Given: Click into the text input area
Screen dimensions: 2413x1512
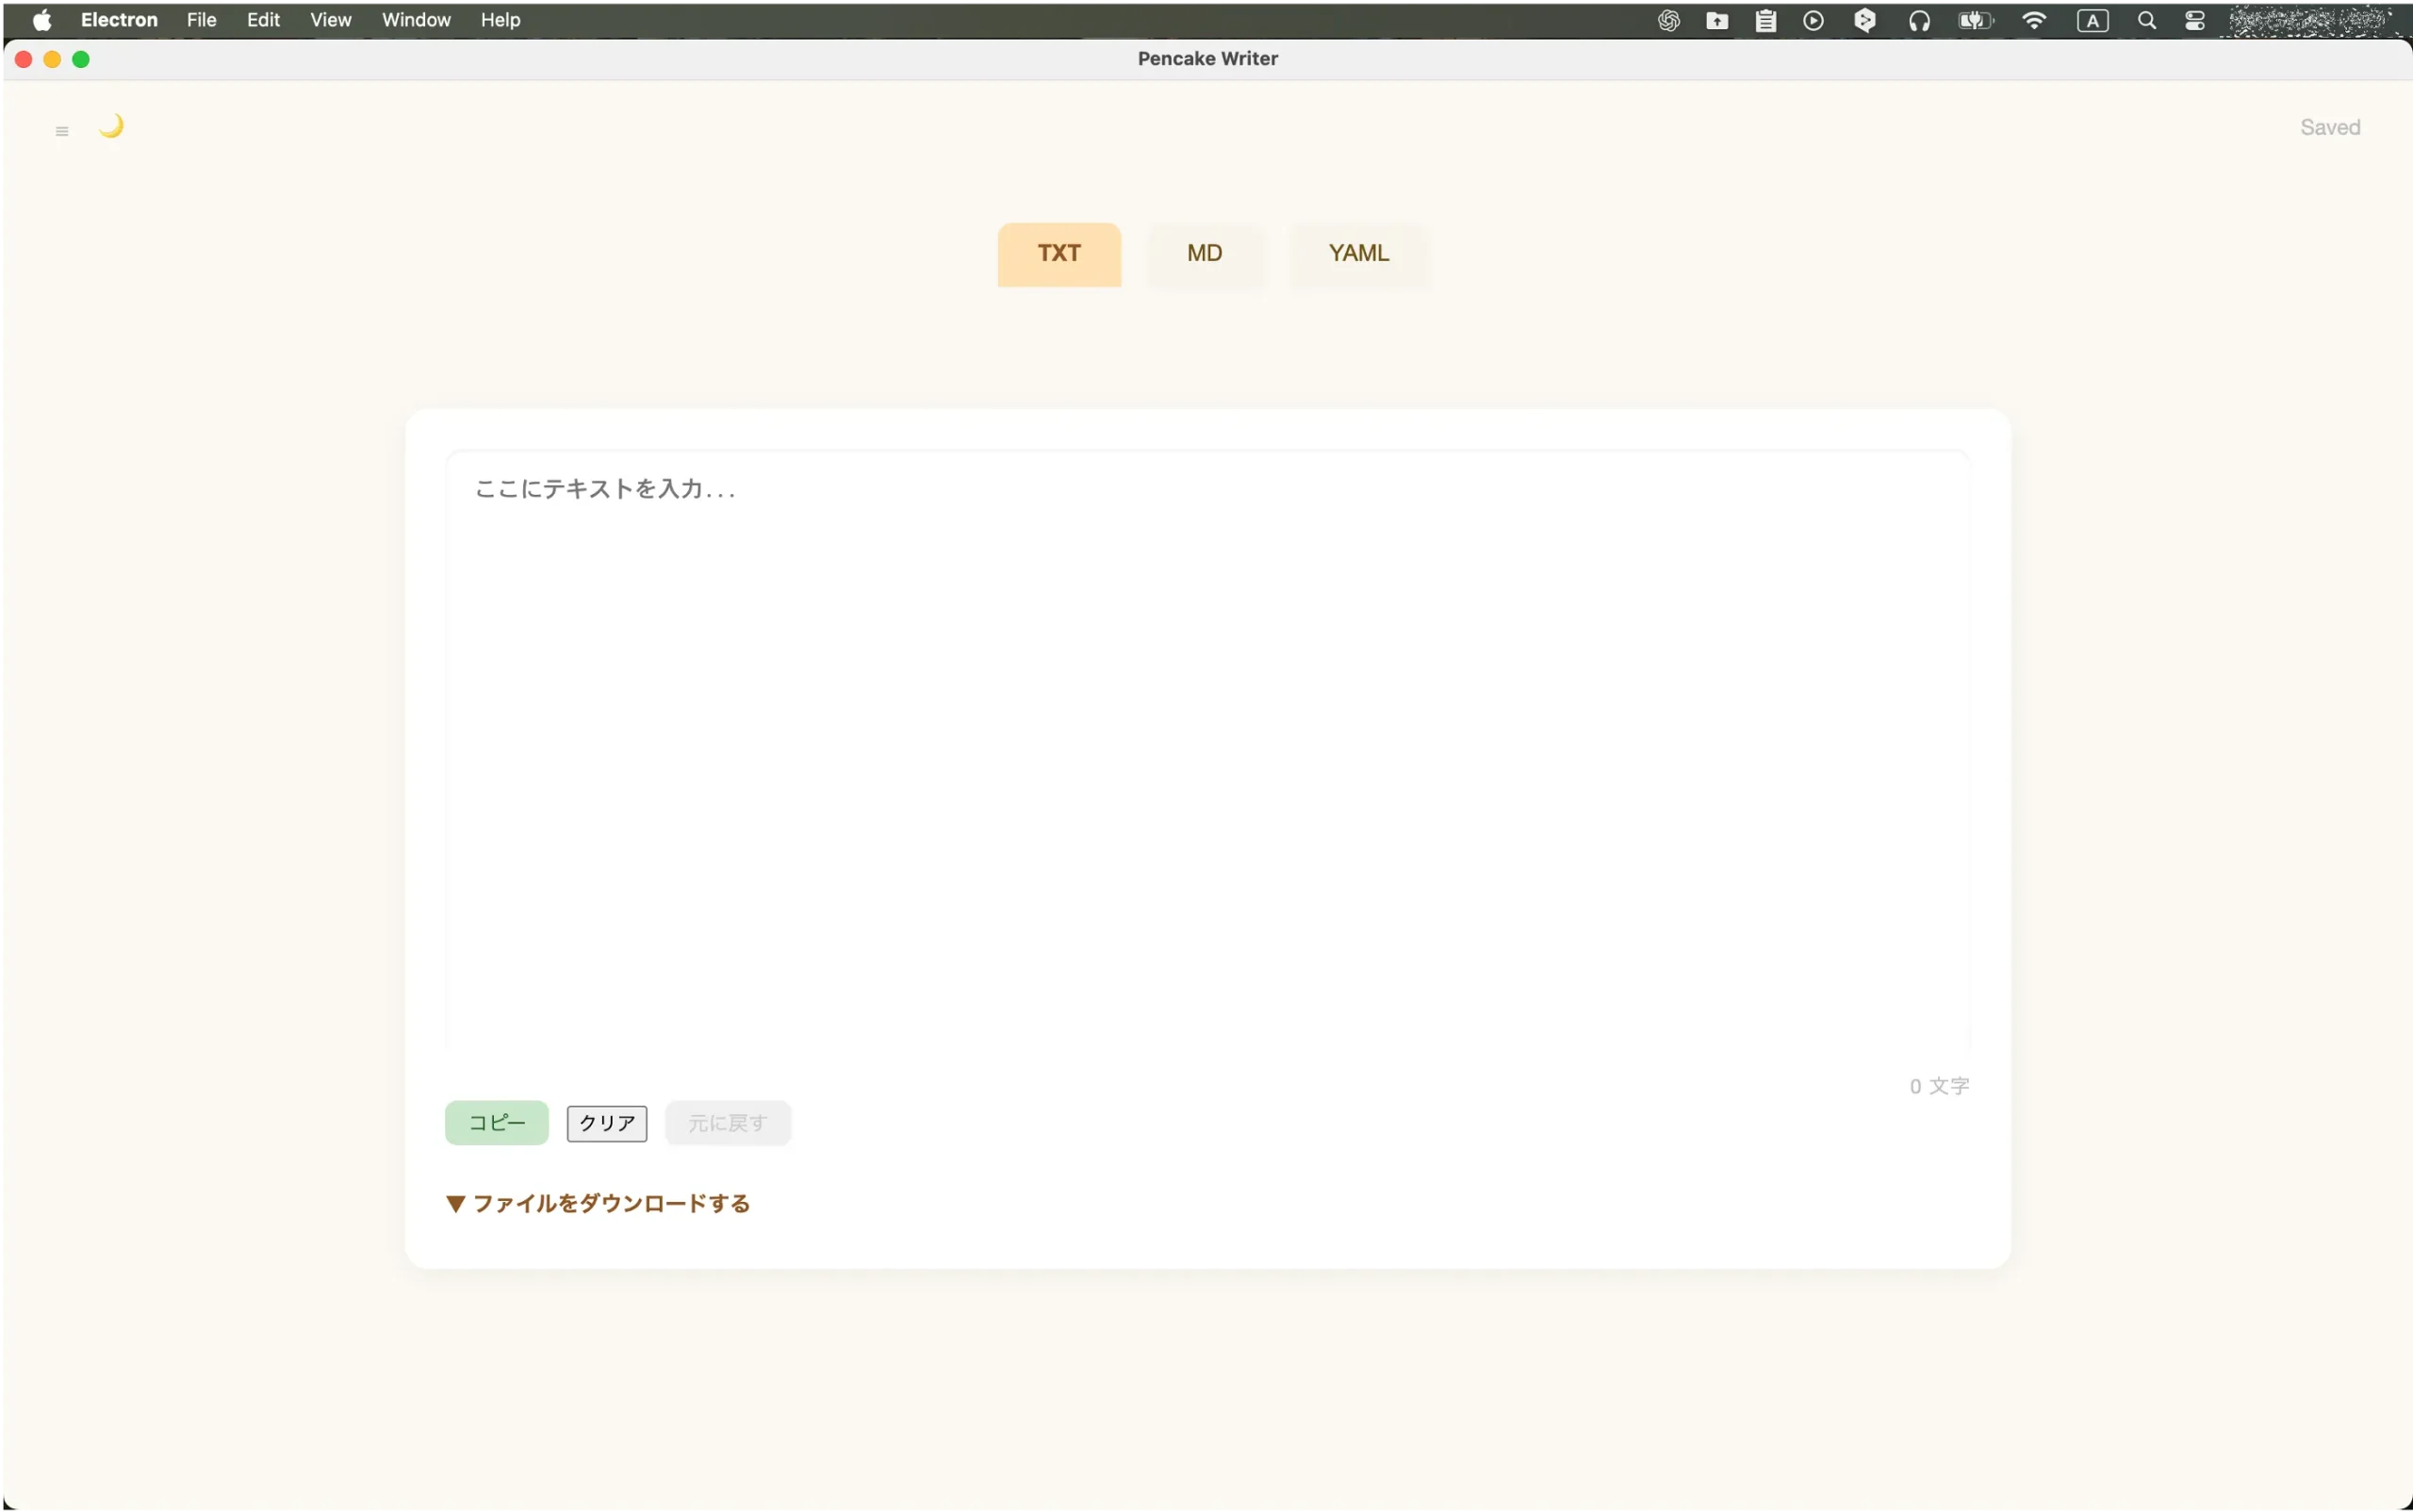Looking at the screenshot, I should 1207,750.
